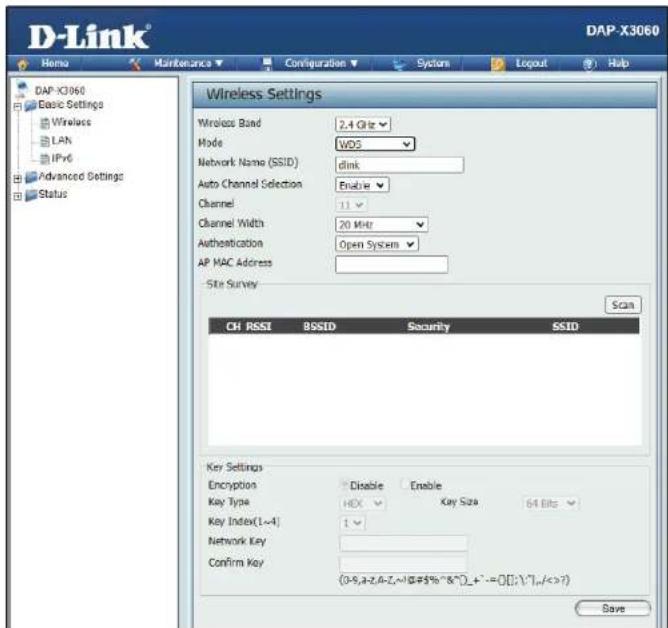Open the Key Index dropdown

[352, 523]
